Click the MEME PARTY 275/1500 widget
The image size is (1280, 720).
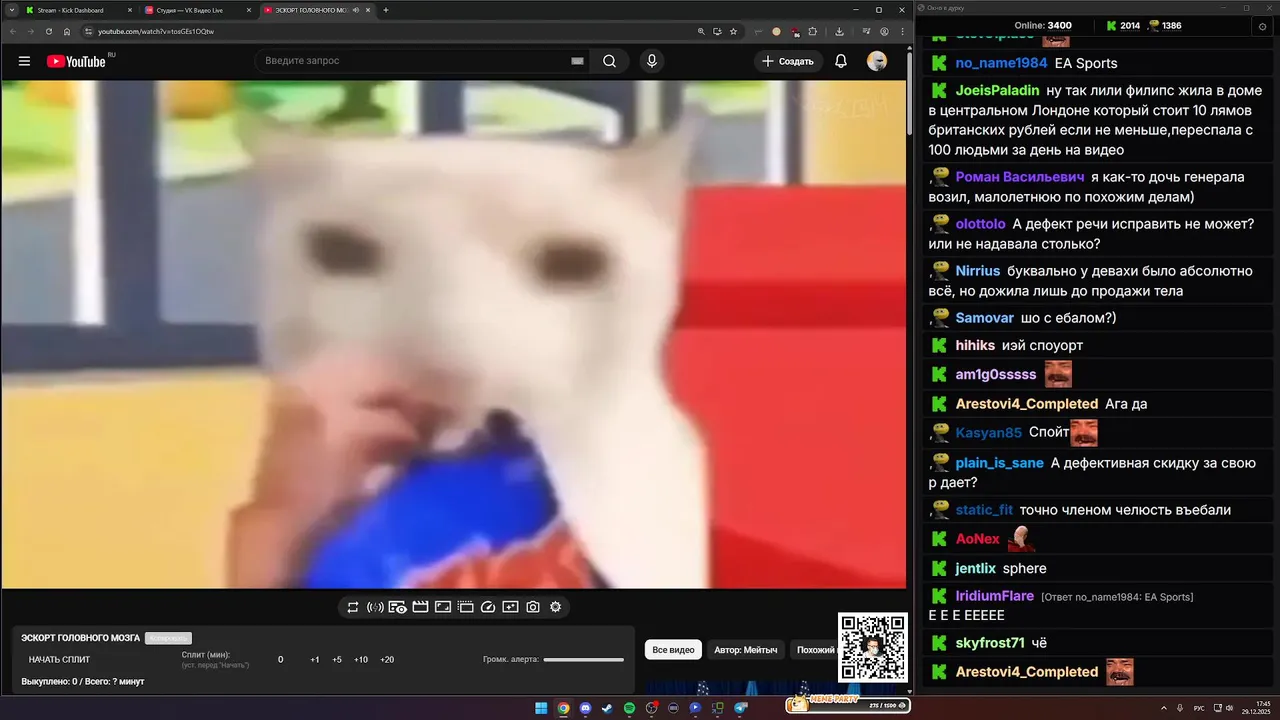[x=847, y=704]
